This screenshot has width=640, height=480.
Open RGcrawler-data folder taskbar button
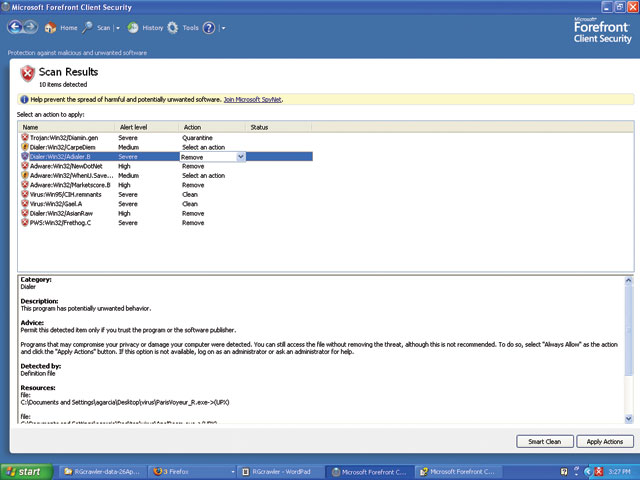103,472
